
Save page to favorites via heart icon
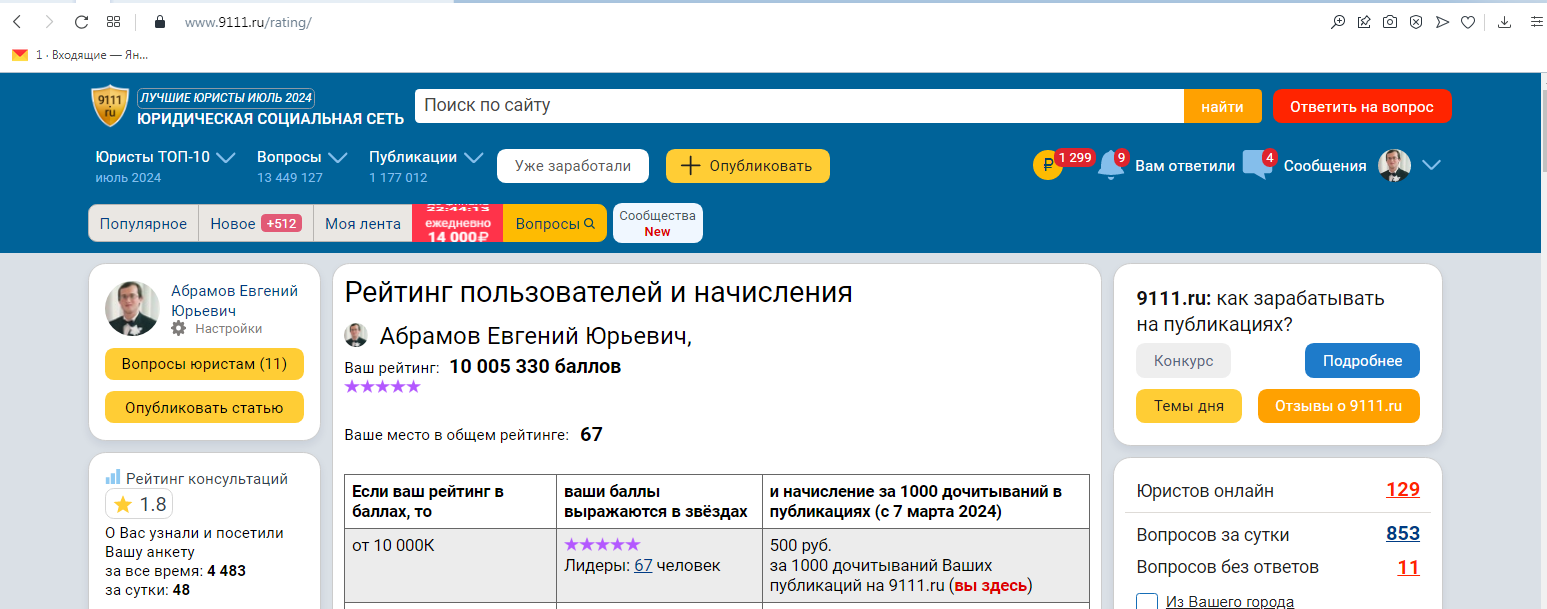coord(1468,21)
